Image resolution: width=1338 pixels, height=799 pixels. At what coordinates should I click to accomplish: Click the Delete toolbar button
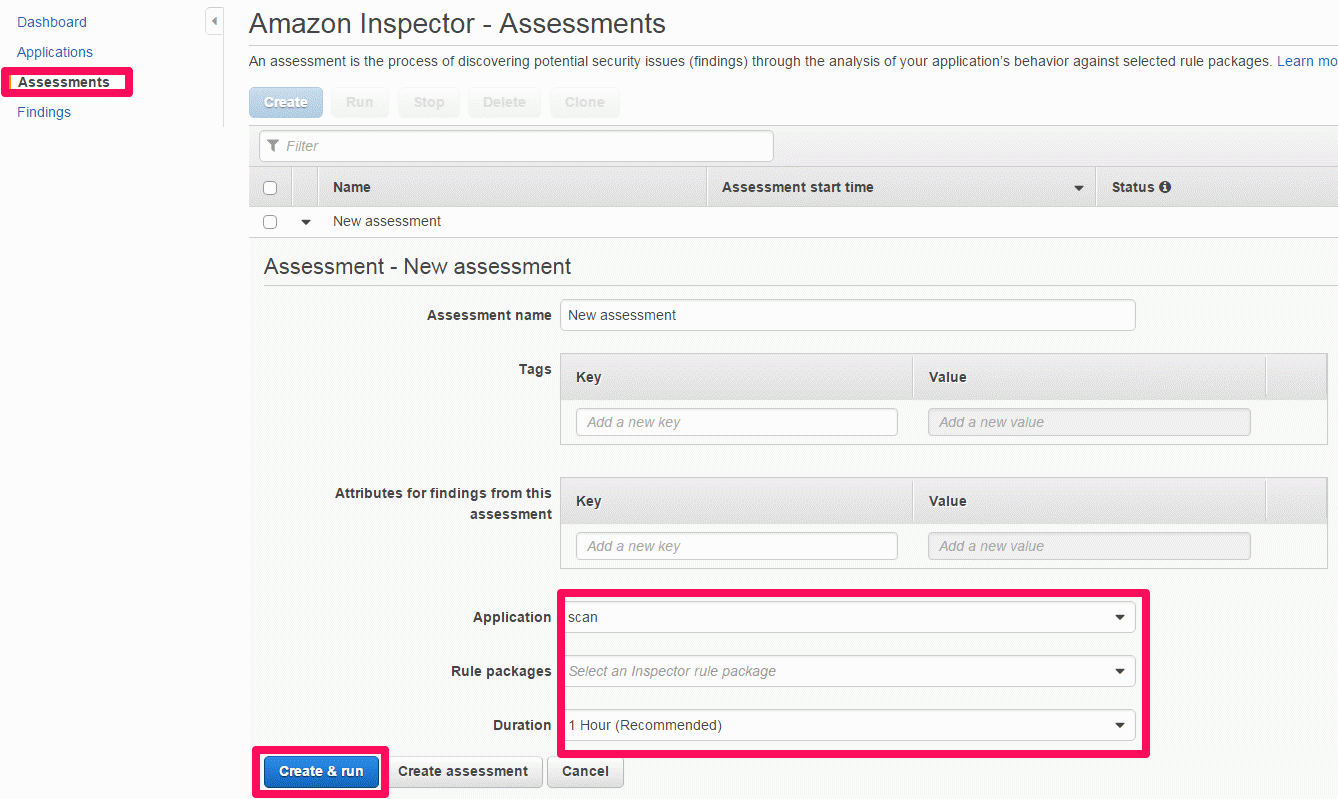[x=504, y=102]
